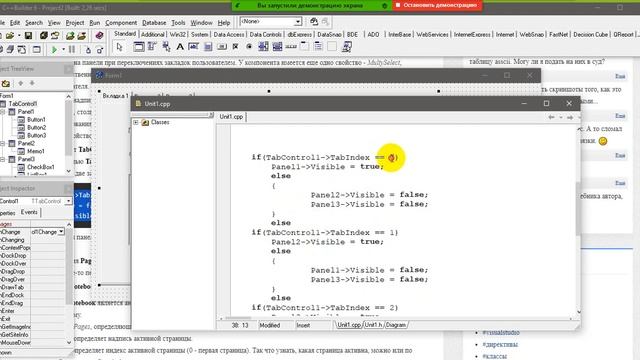This screenshot has width=640, height=360.
Task: Click the #visualstudio hashtag link
Action: [501, 332]
